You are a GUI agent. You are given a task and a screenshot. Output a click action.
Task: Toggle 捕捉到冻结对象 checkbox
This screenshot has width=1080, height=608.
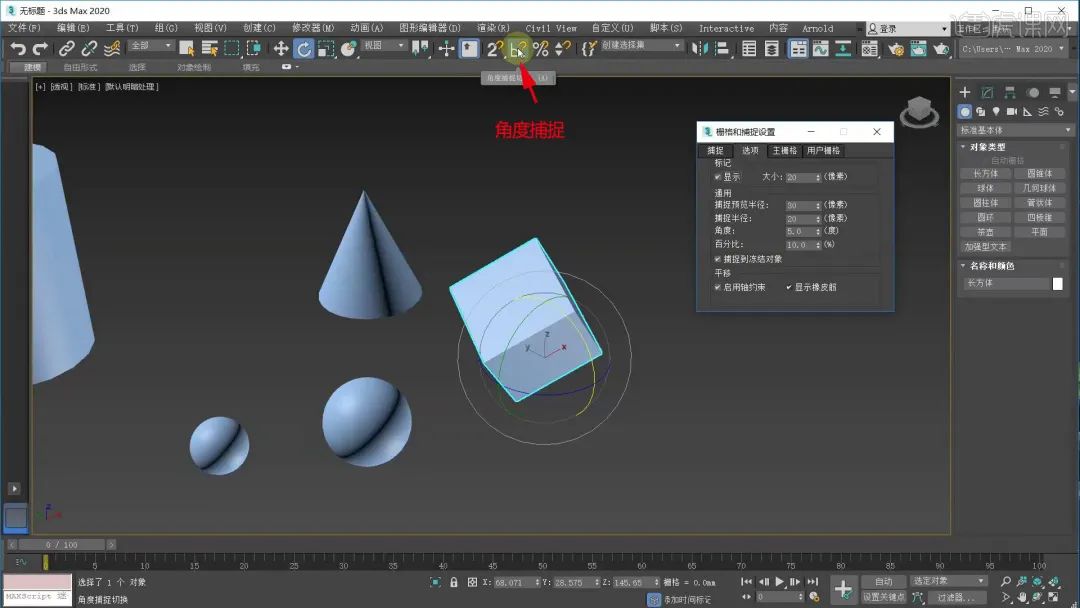coord(717,258)
